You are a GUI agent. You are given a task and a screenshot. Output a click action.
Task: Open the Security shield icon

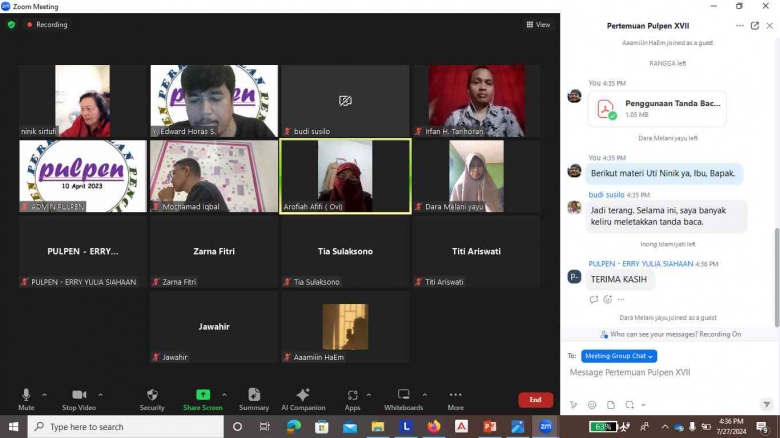(x=152, y=395)
